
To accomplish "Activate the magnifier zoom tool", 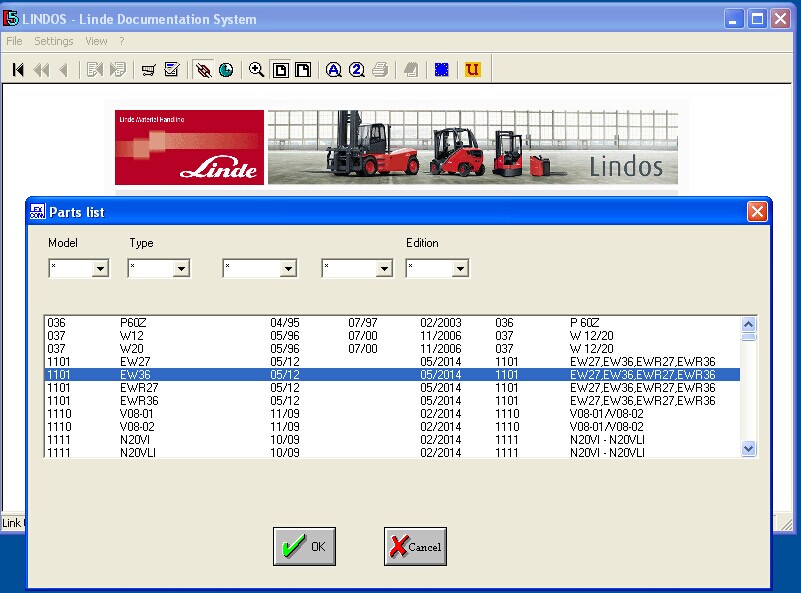I will click(256, 69).
